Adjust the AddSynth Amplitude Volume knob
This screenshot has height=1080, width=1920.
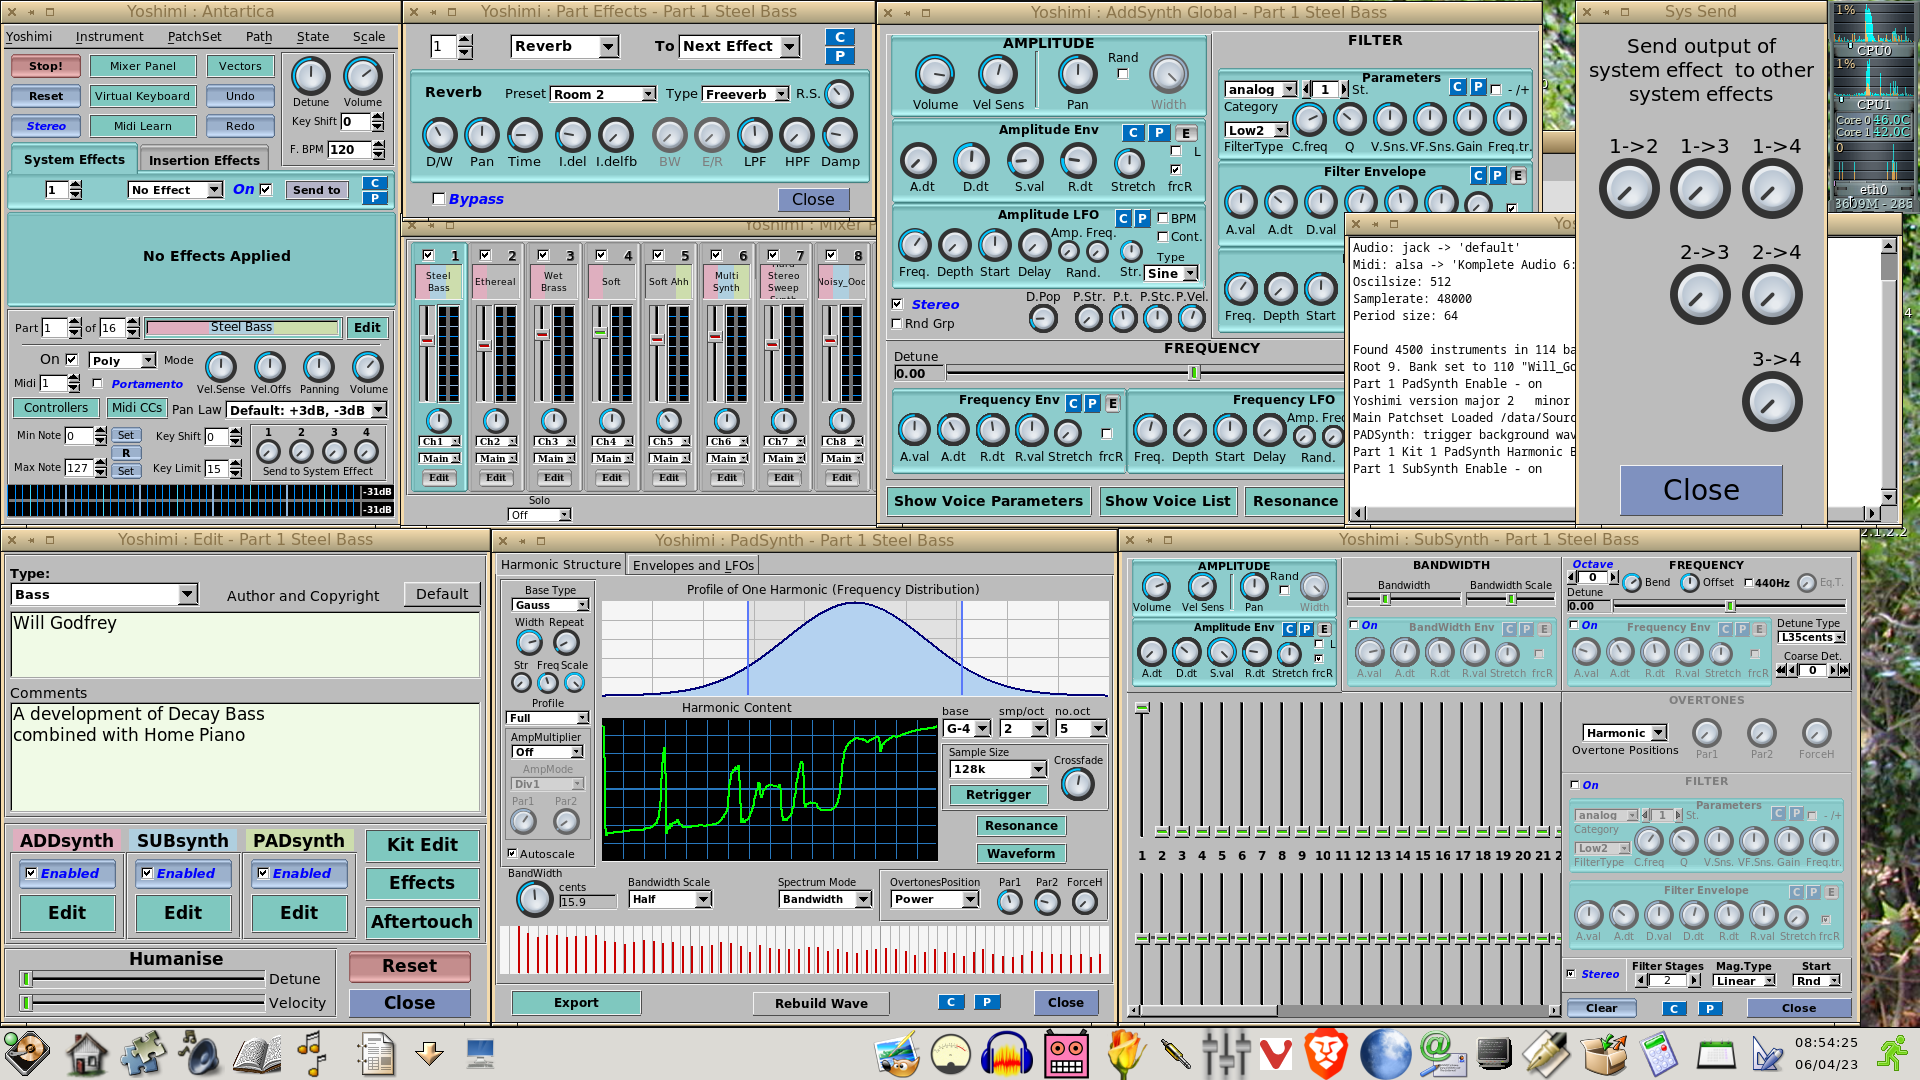click(934, 75)
